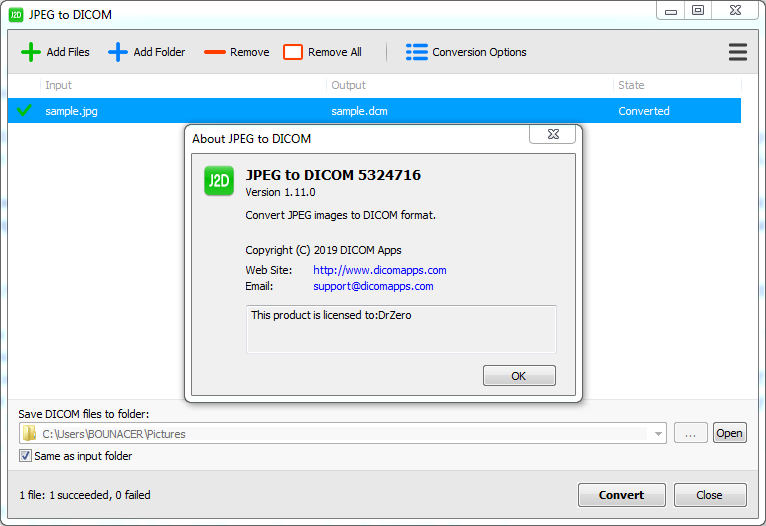The image size is (766, 526).
Task: Click the Add Files label
Action: click(68, 52)
